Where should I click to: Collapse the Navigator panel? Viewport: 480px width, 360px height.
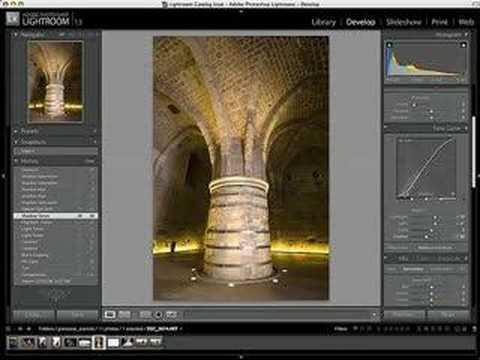(16, 35)
